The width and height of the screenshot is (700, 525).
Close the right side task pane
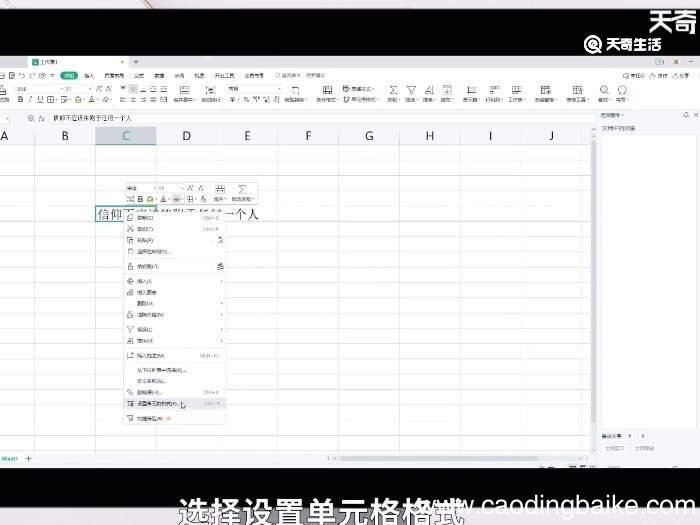696,115
